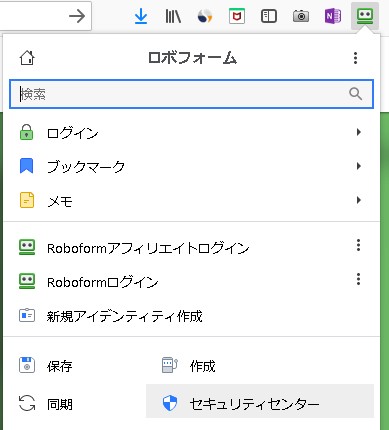Screen dimensions: 389x430
Task: Open the RoboForm header three-dot menu
Action: tap(355, 58)
